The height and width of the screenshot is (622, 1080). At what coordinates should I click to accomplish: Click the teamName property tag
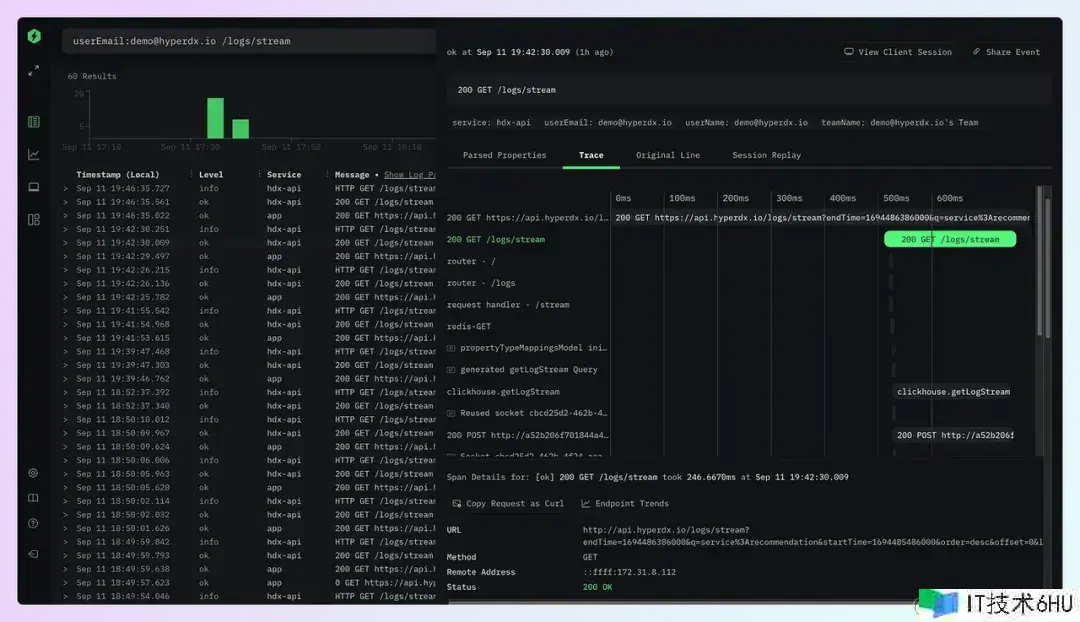point(899,123)
